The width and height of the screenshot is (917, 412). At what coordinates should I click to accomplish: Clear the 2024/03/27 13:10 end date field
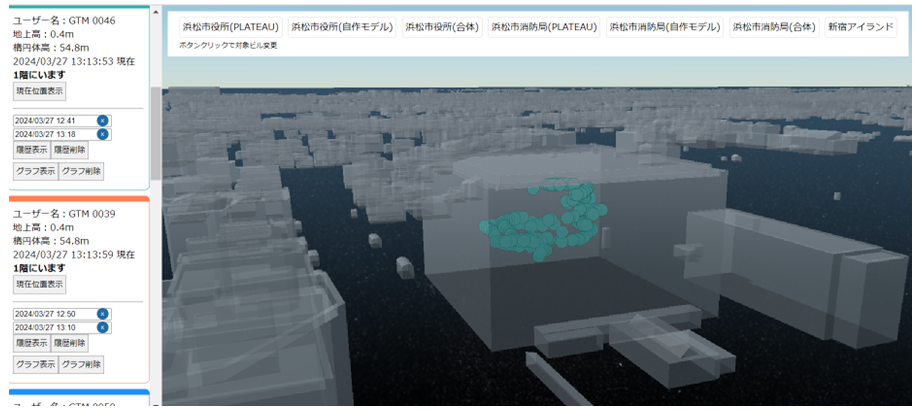click(x=102, y=328)
